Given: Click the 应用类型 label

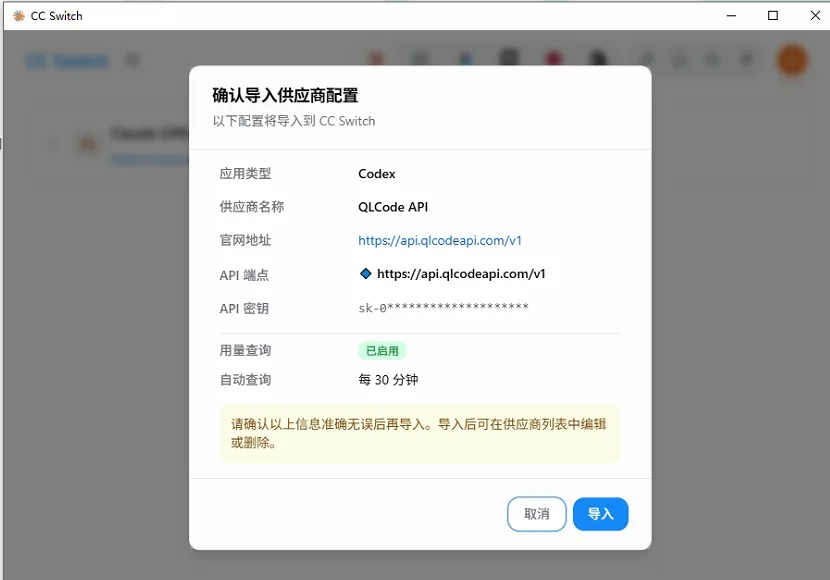Looking at the screenshot, I should pyautogui.click(x=245, y=174).
